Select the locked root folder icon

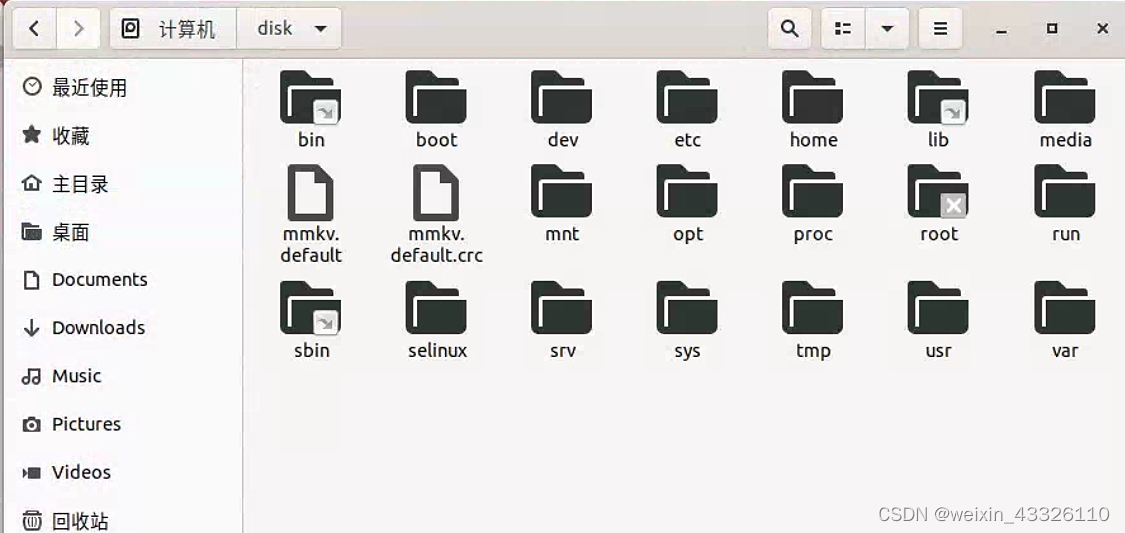[x=938, y=192]
